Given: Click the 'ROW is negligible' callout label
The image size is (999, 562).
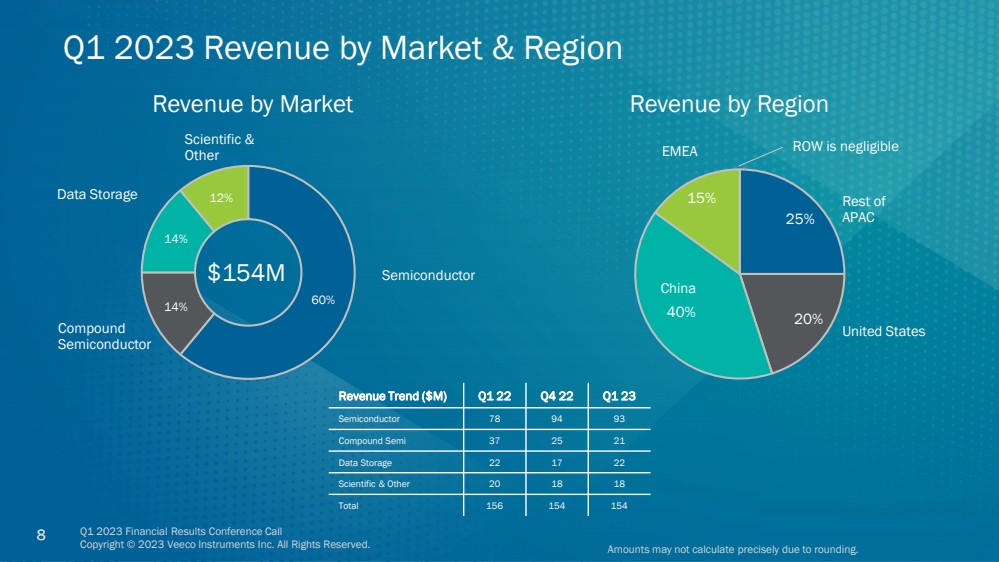Looking at the screenshot, I should (845, 147).
